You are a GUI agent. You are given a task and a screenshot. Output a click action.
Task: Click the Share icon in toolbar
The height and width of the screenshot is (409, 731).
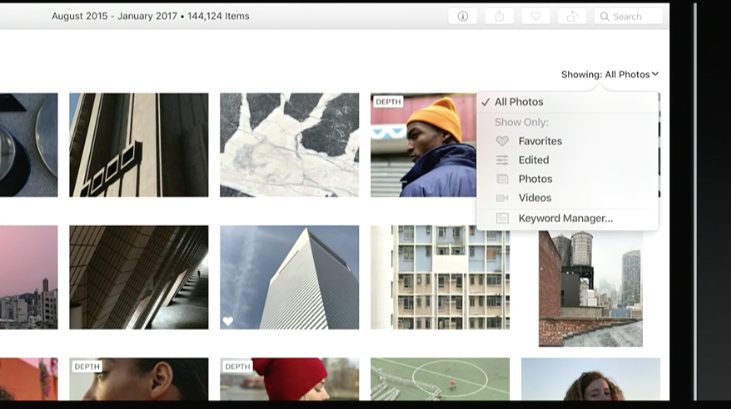click(499, 16)
